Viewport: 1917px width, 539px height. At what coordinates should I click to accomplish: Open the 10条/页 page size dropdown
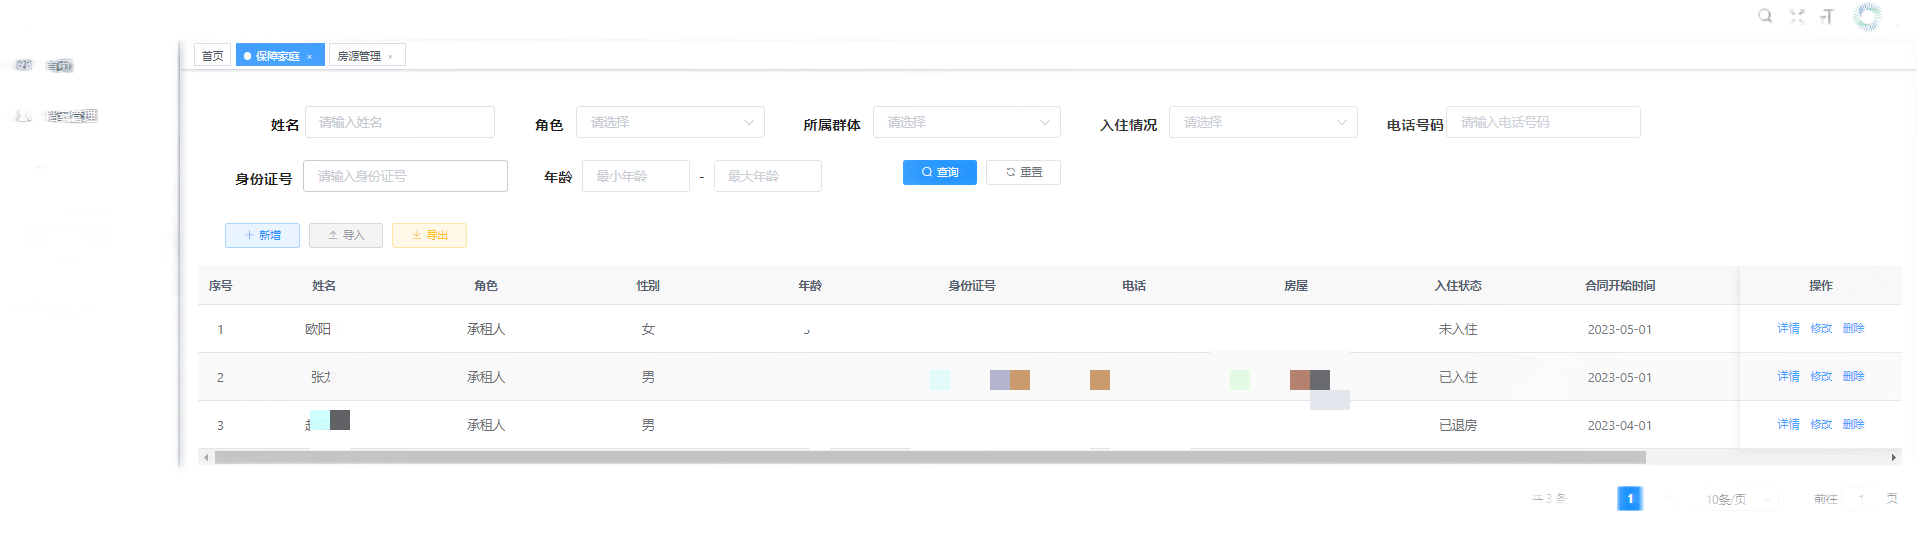pos(1739,499)
